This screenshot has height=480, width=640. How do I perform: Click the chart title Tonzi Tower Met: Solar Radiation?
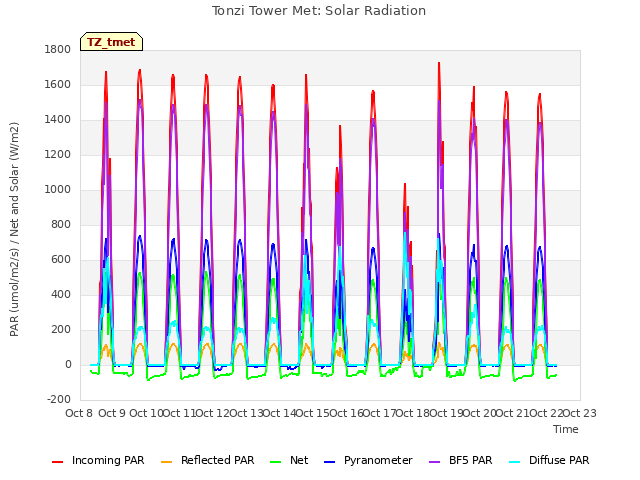319,11
